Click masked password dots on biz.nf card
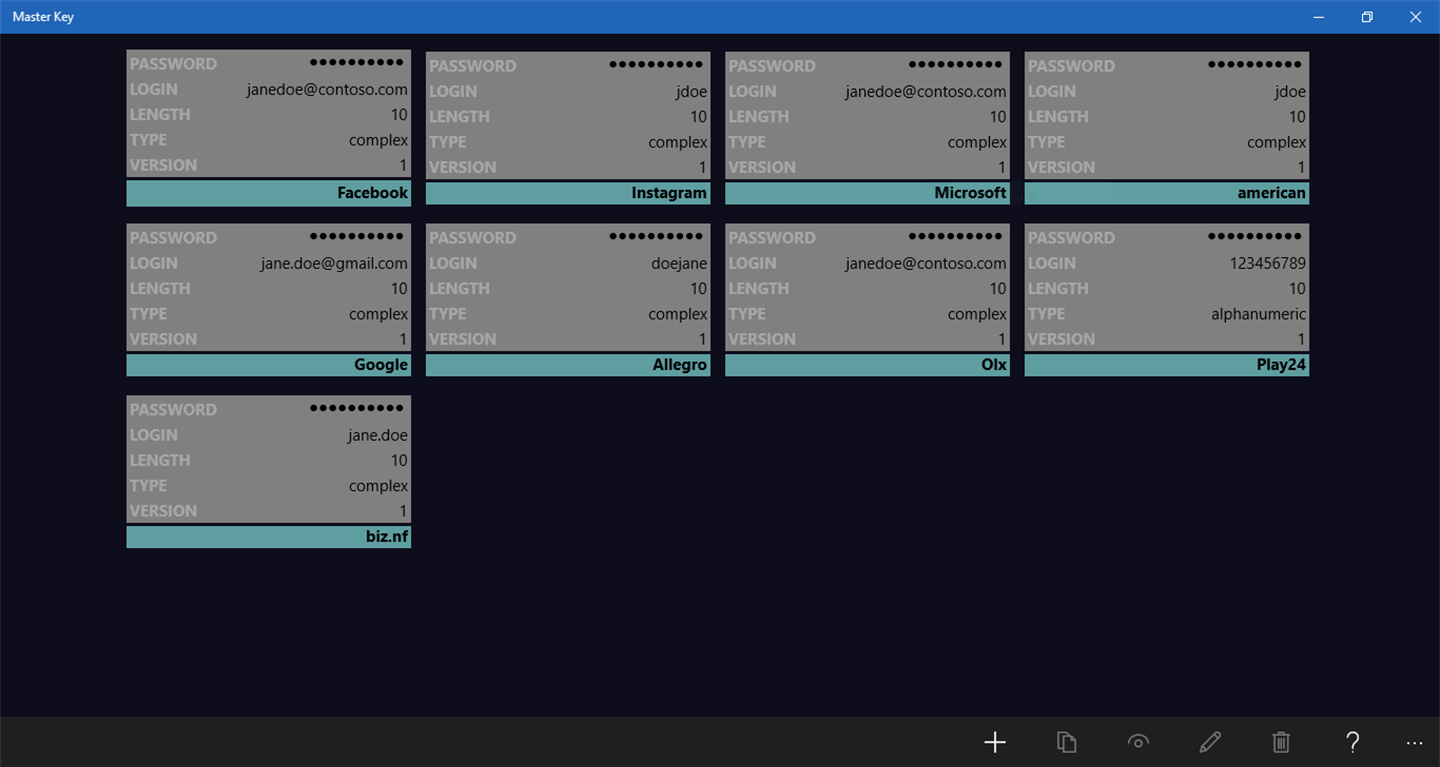 [x=358, y=410]
